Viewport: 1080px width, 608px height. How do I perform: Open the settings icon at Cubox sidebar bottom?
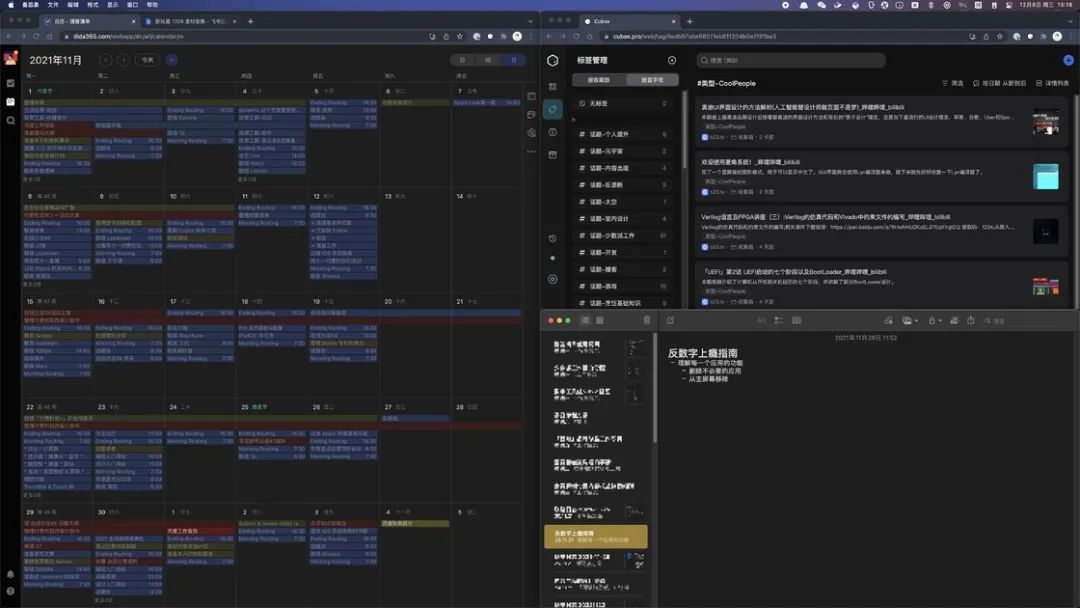coord(552,280)
